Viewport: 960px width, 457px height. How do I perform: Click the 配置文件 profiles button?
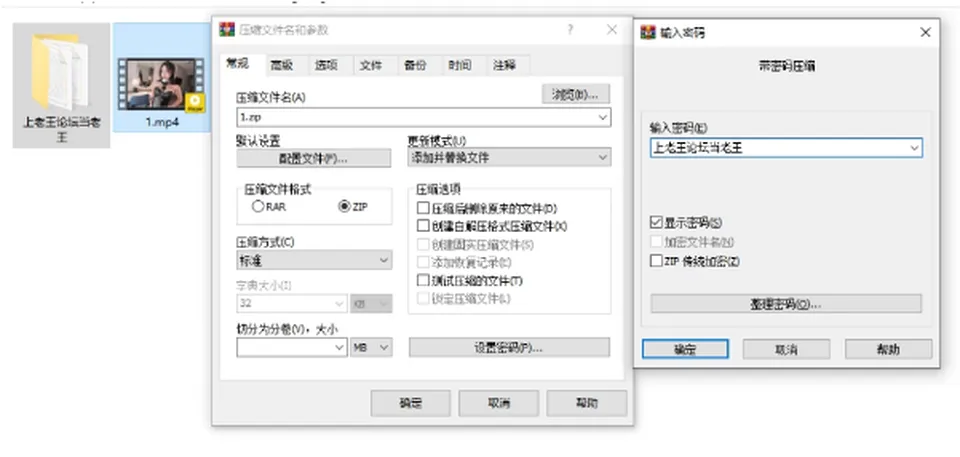[x=313, y=158]
